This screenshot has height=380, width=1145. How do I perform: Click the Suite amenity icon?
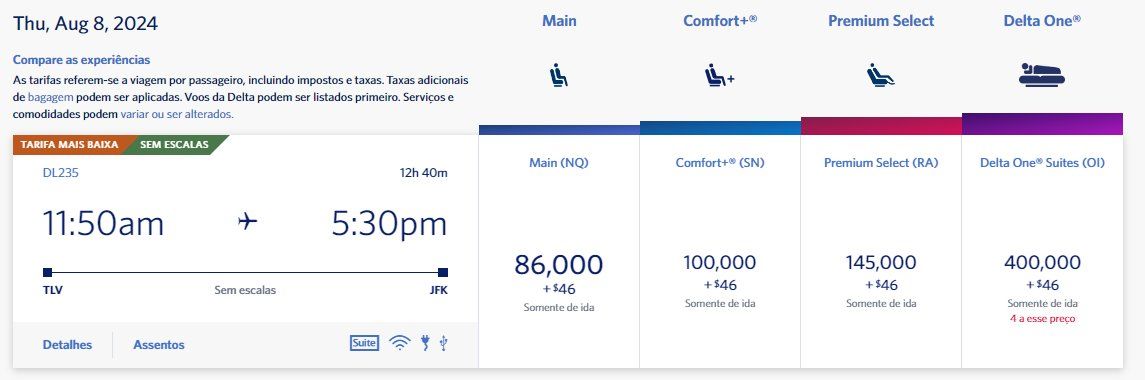[x=364, y=343]
